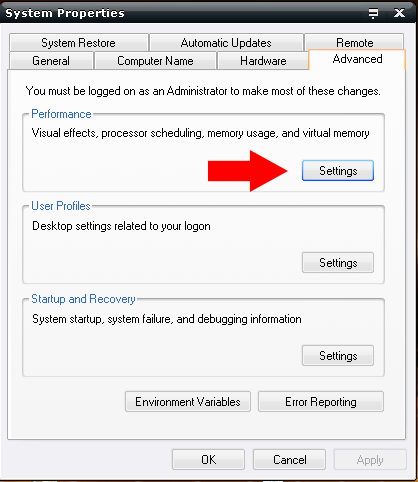
Task: Click the Environment Variables button
Action: coord(188,402)
